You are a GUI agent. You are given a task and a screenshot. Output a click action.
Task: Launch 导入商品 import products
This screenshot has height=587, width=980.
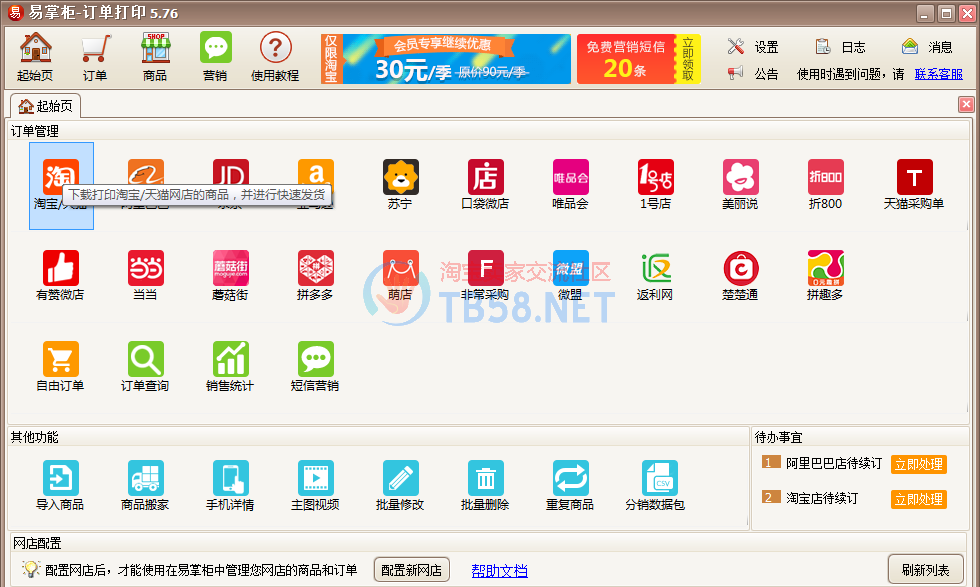[61, 486]
